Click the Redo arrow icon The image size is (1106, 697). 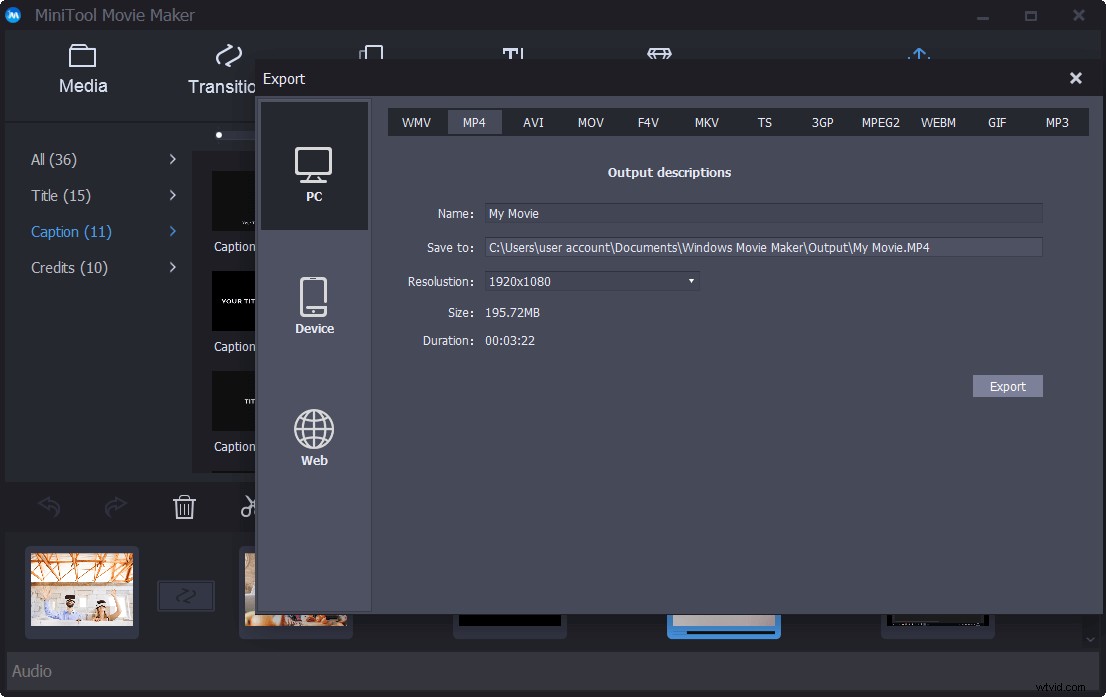coord(116,507)
